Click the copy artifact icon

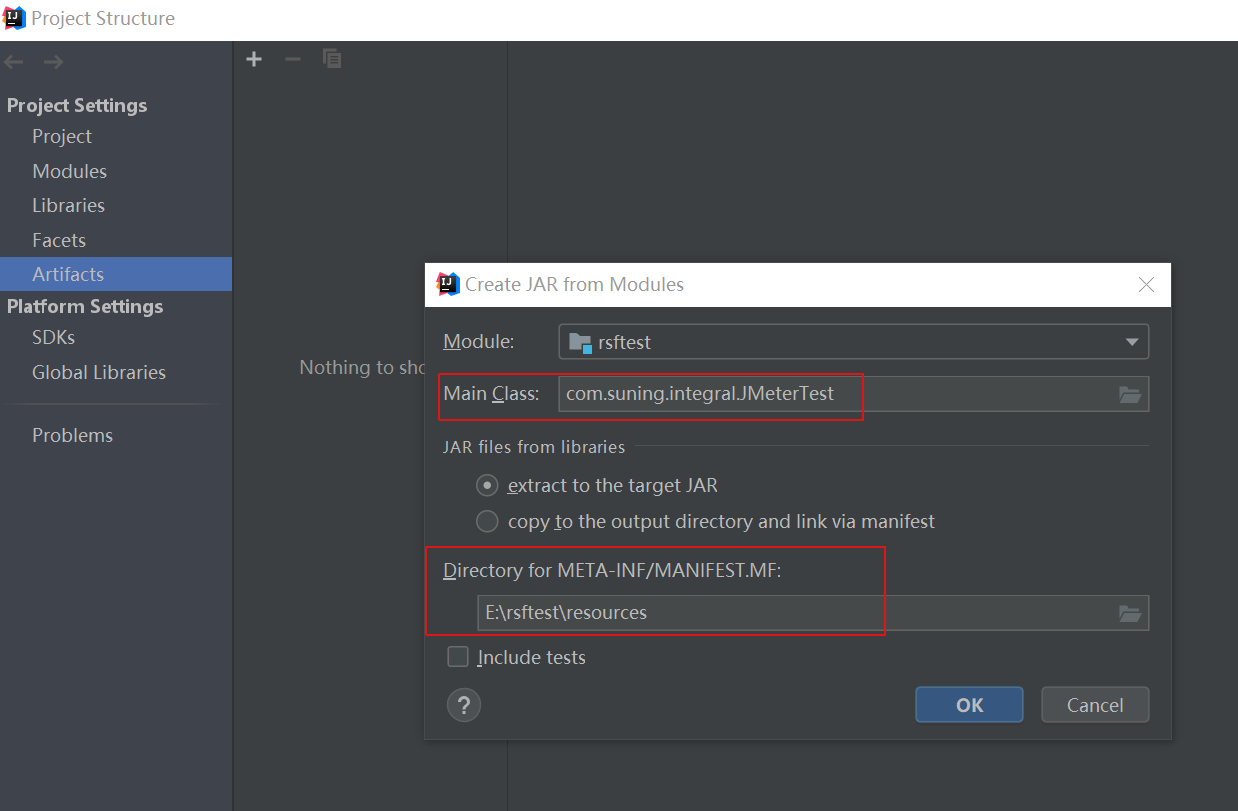(331, 59)
